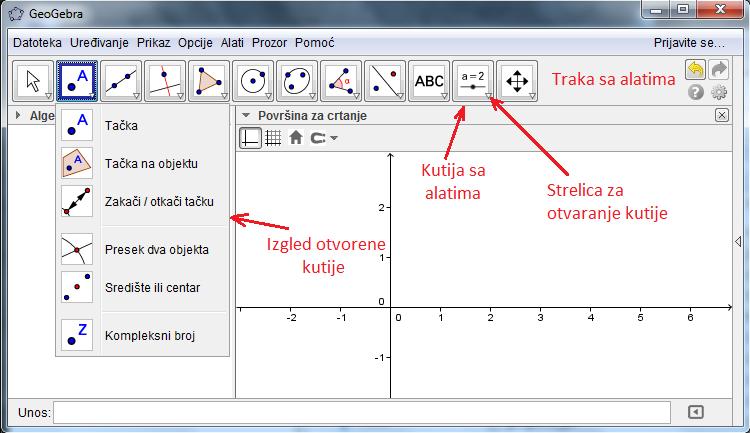Choose Presek dva objekta tool
This screenshot has height=433, width=750.
click(143, 249)
